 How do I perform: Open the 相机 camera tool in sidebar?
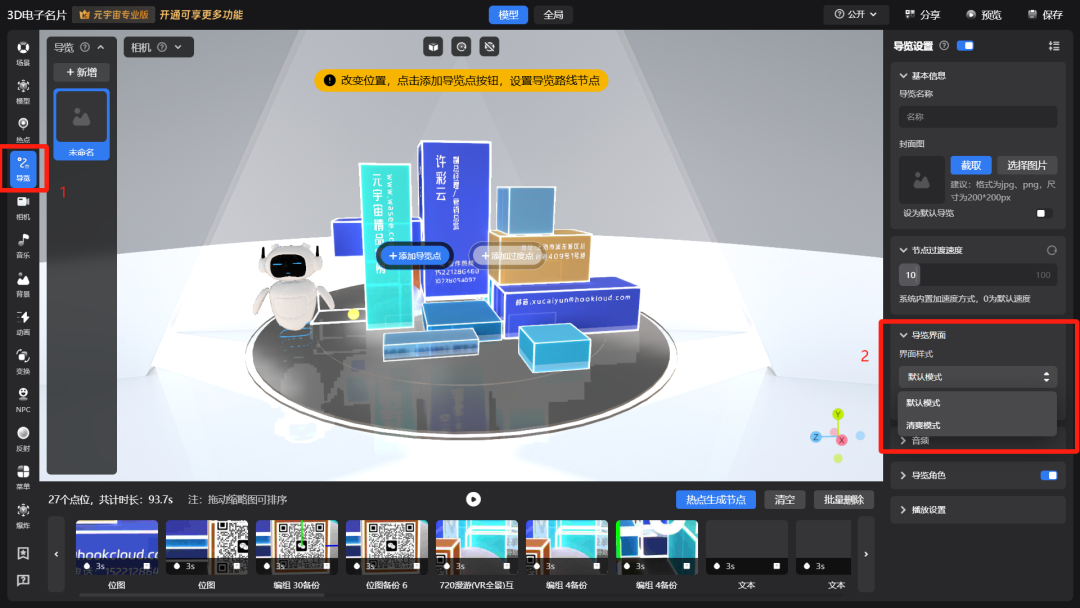(x=23, y=207)
